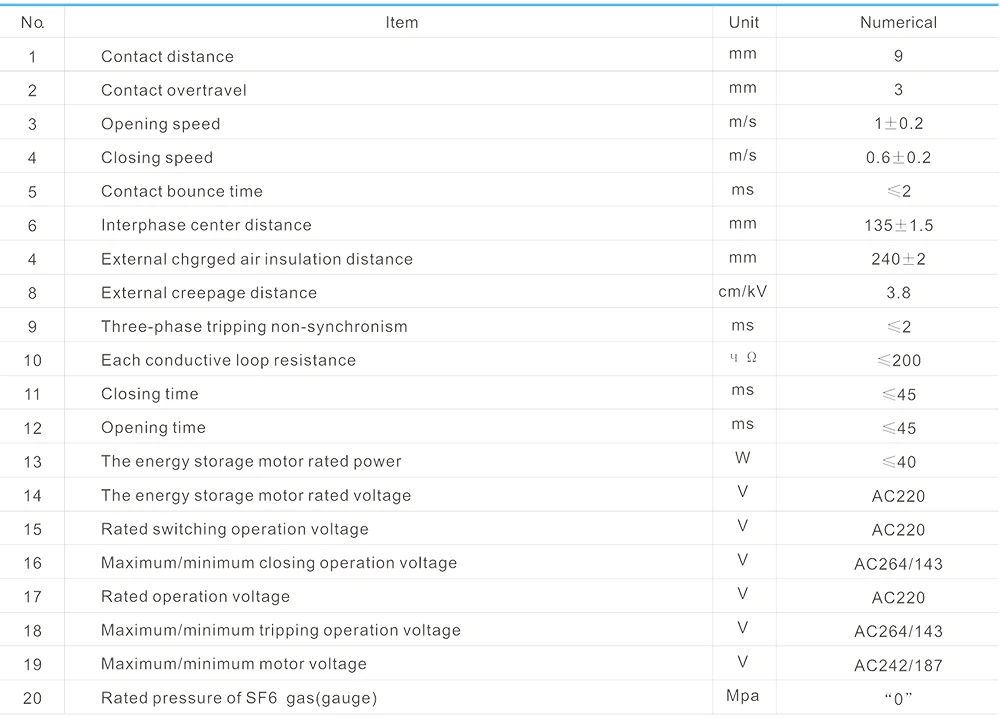Select the "Mpa" unit cell
Viewport: 1000px width, 719px height.
742,696
